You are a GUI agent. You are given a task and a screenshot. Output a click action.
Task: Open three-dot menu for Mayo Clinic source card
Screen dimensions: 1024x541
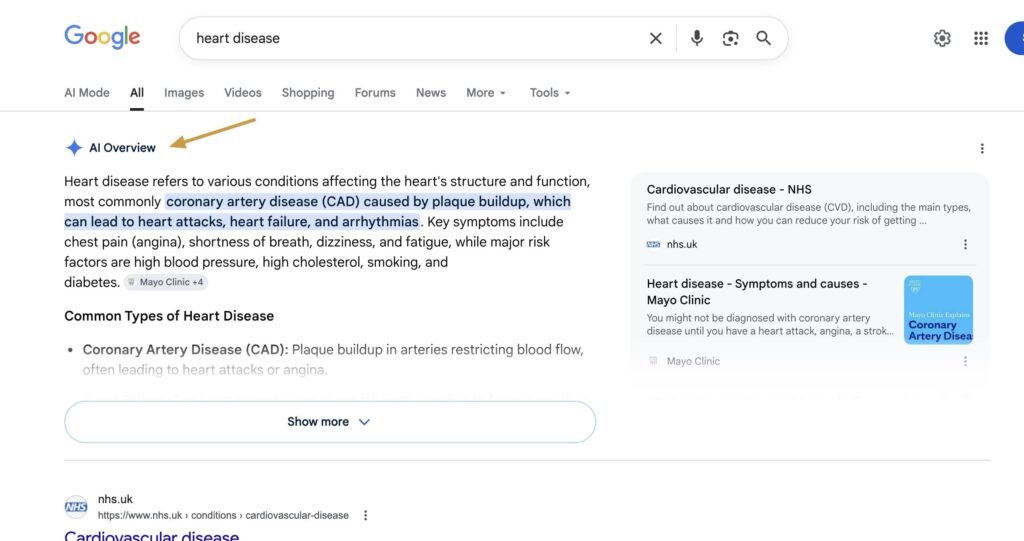point(965,361)
